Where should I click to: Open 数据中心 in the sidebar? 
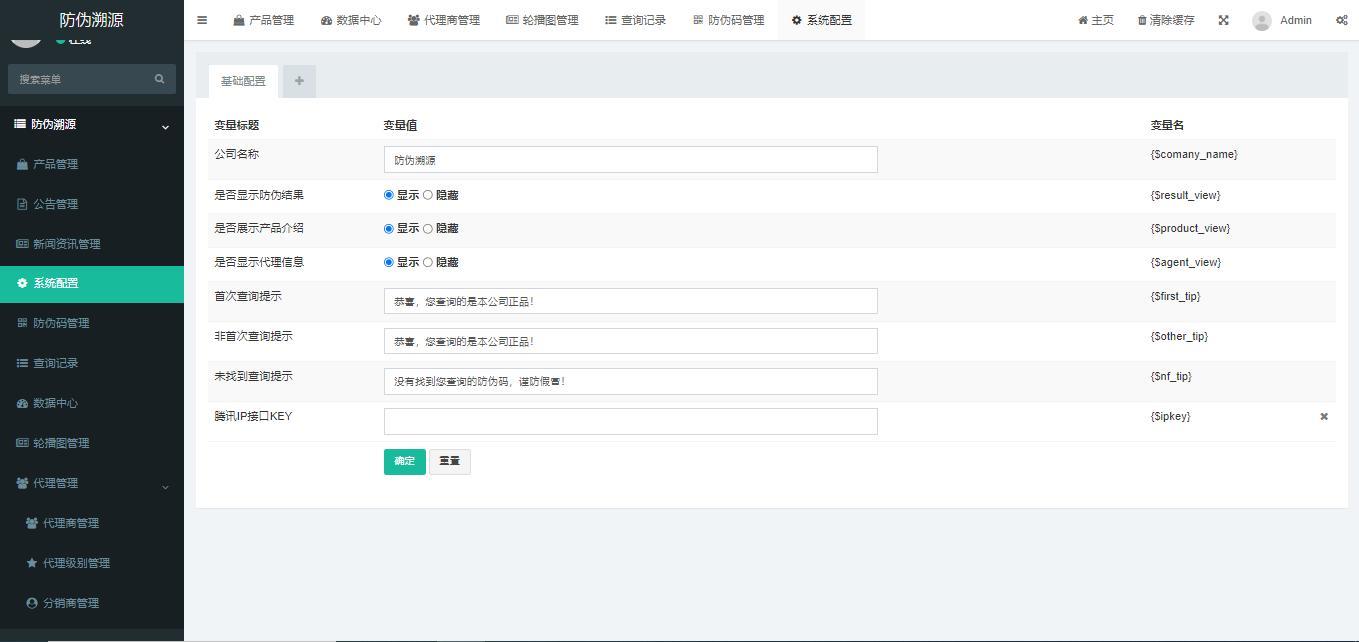[92, 403]
